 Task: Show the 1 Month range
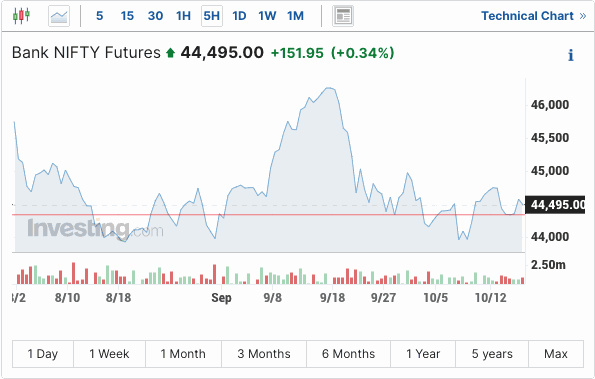click(183, 354)
